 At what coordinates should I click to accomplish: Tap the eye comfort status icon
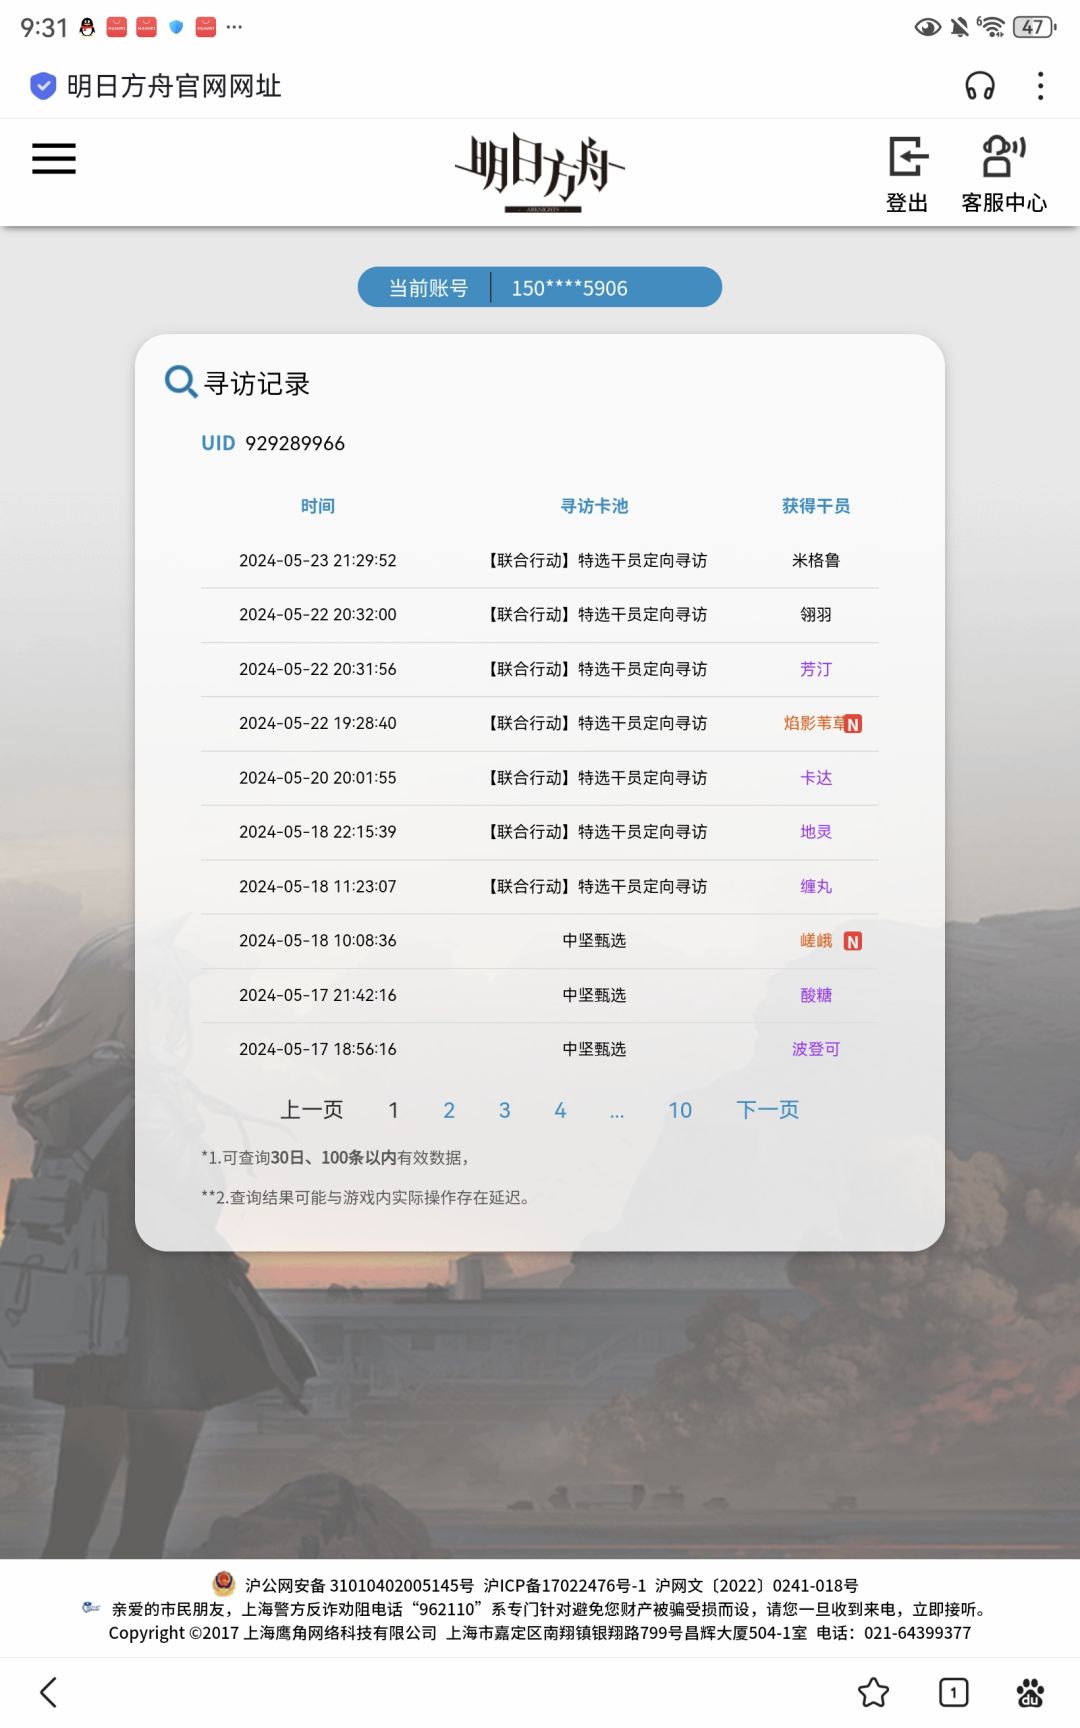928,27
